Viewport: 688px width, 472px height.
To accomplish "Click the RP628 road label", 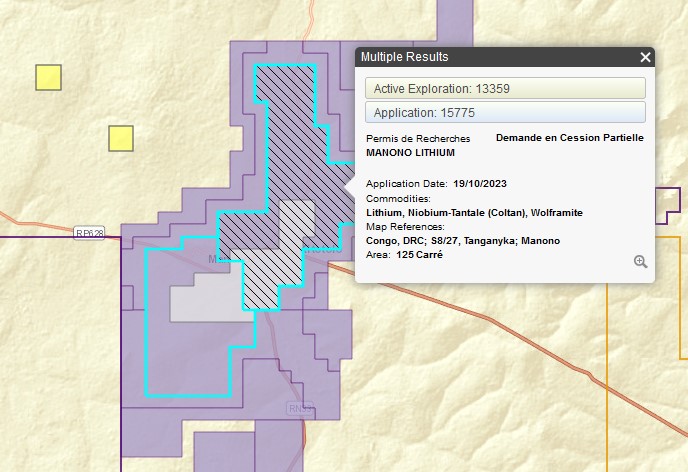I will (89, 233).
